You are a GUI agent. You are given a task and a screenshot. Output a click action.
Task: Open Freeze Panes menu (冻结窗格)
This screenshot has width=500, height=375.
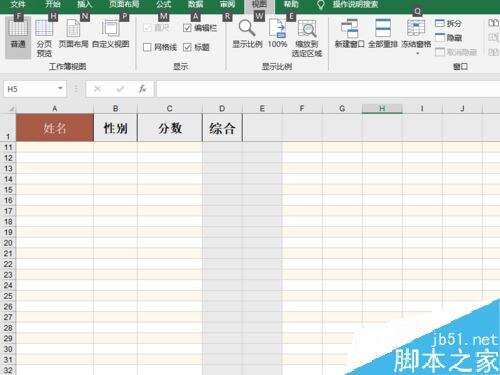[416, 37]
